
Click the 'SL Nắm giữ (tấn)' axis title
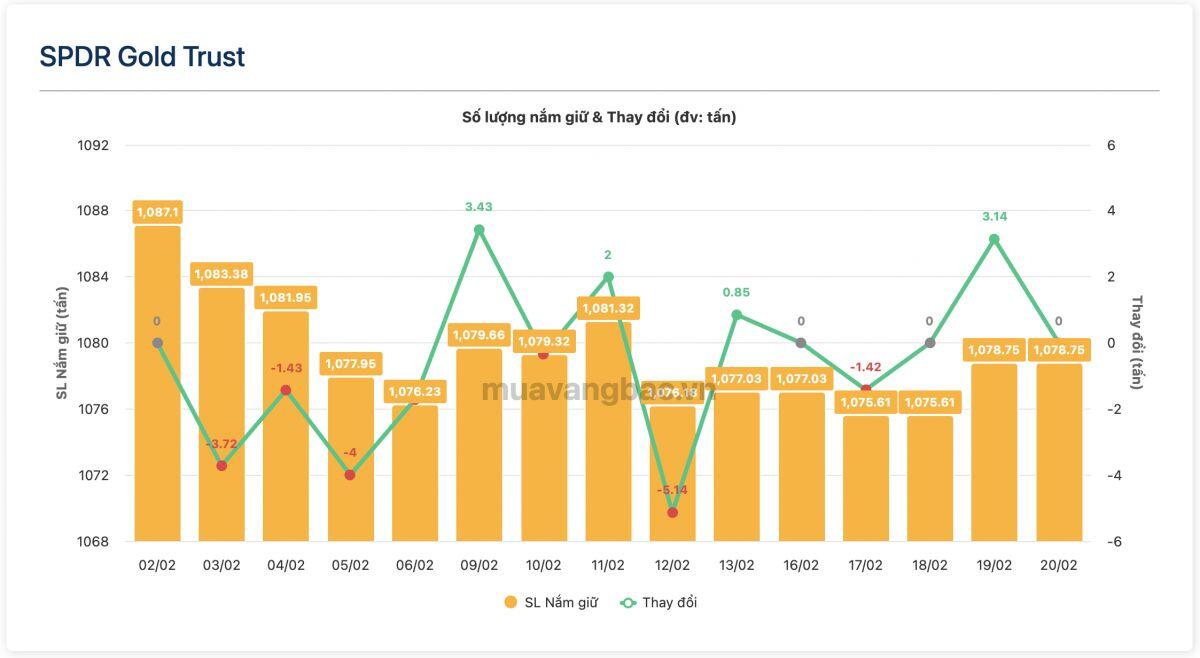coord(62,343)
